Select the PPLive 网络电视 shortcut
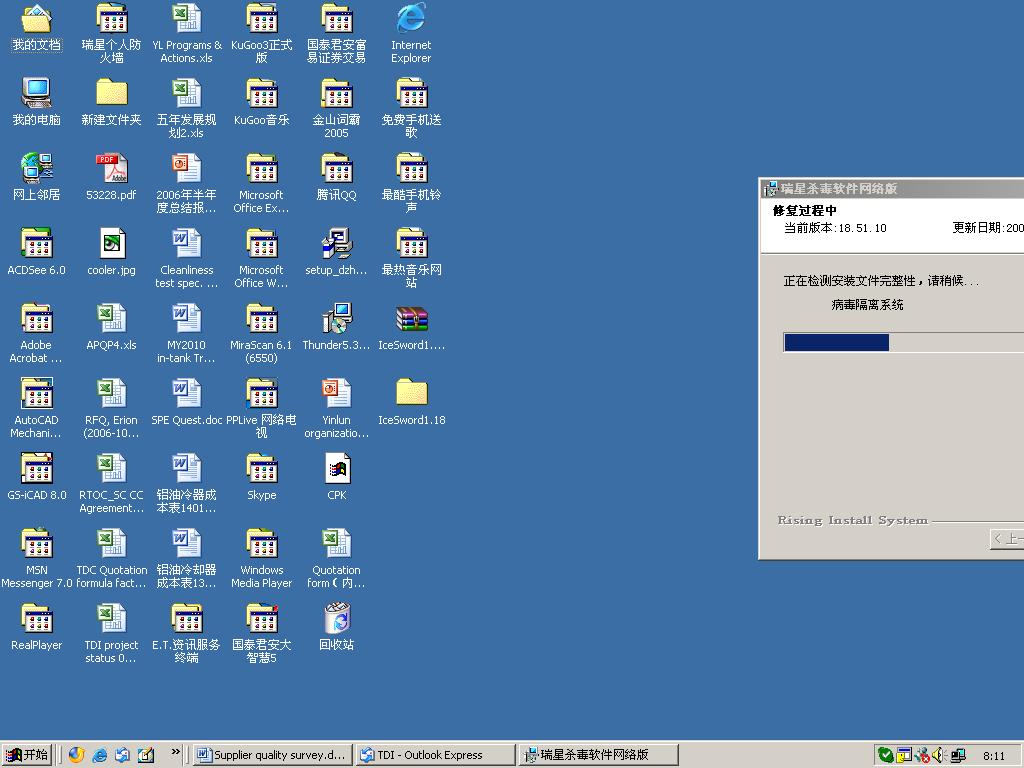The height and width of the screenshot is (768, 1024). tap(261, 408)
